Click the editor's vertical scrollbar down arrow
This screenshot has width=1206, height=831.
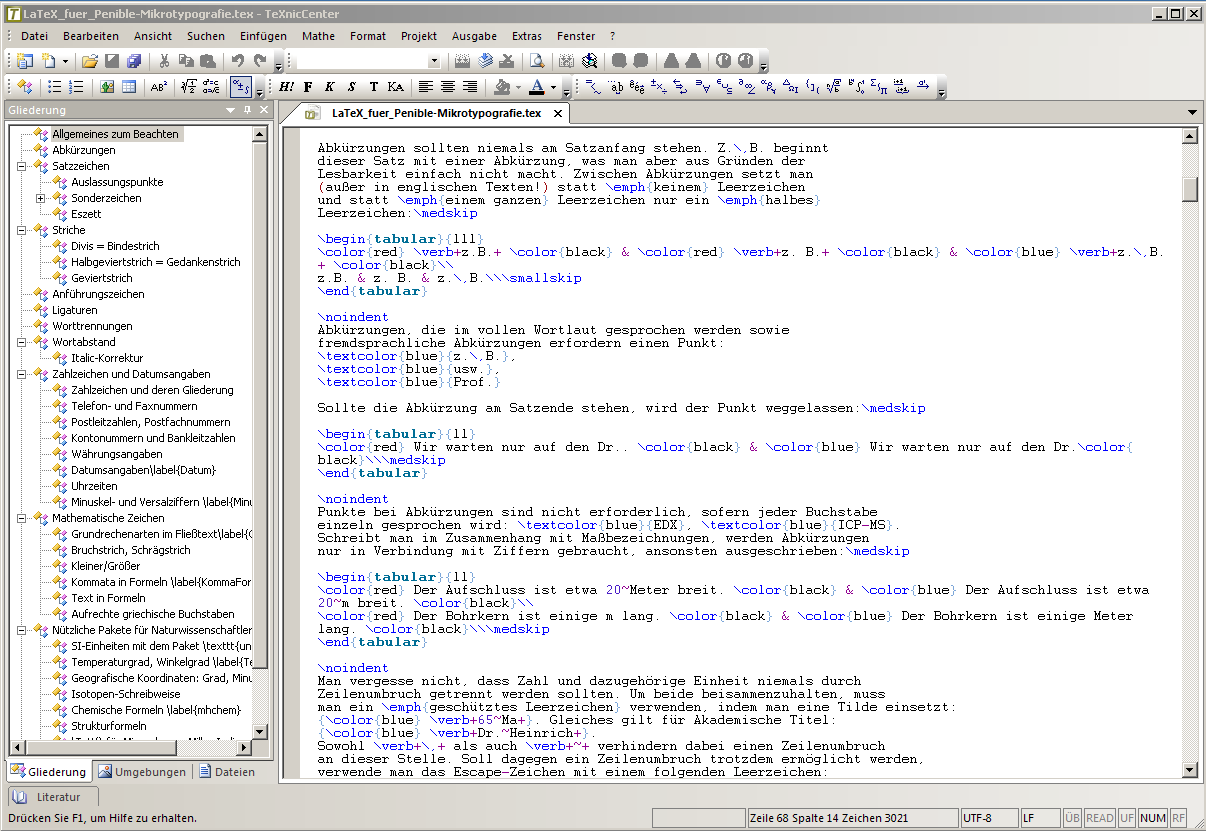pos(1189,769)
